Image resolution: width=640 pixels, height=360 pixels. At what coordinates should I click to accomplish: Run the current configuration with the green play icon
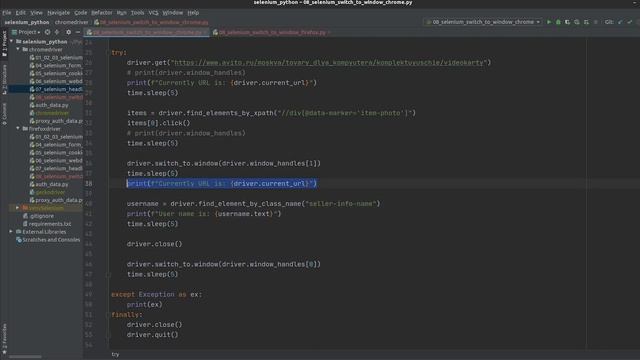point(549,22)
